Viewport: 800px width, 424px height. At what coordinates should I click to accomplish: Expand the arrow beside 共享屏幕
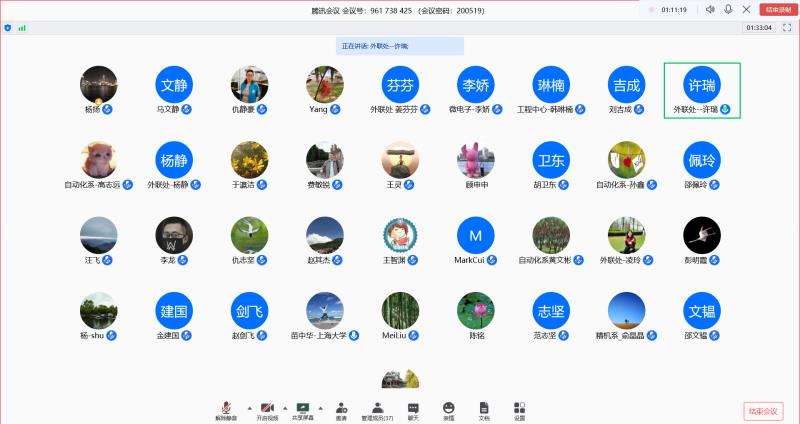pos(318,408)
